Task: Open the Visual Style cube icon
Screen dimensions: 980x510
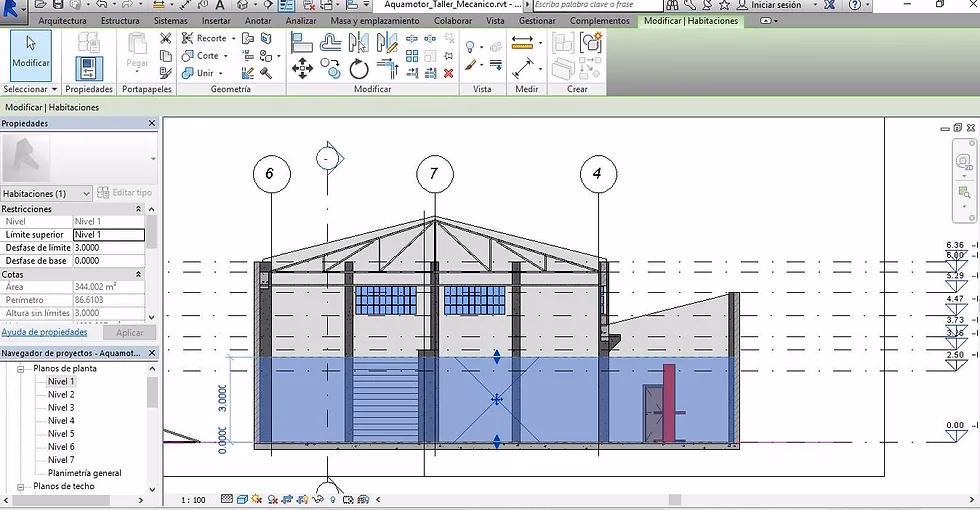Action: coord(242,499)
